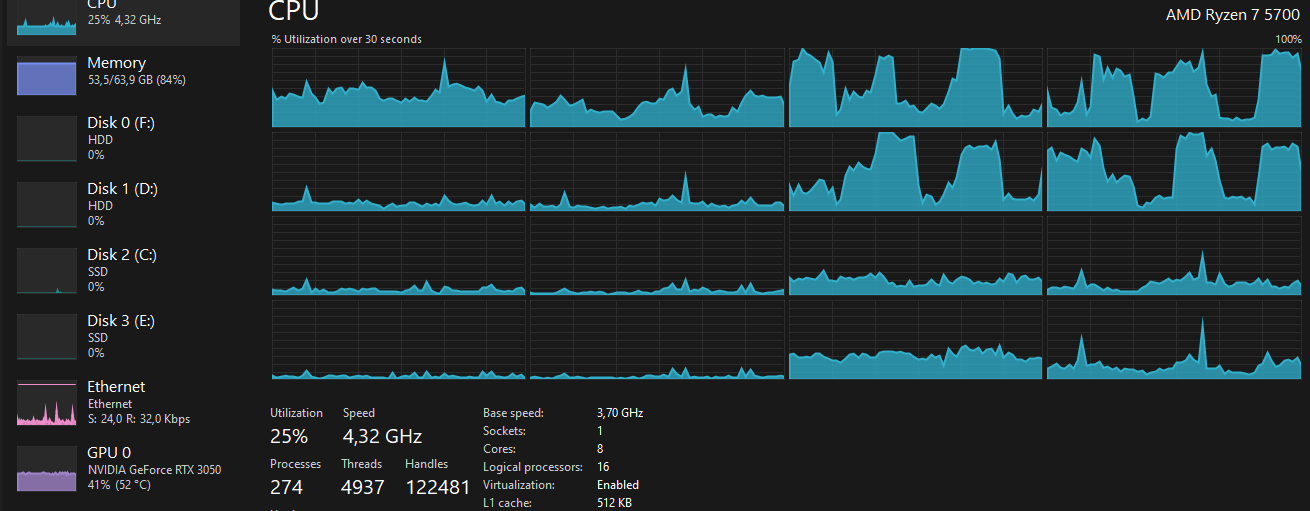Image resolution: width=1310 pixels, height=511 pixels.
Task: Click the Memory usage mini graph thumbnail
Action: click(46, 77)
